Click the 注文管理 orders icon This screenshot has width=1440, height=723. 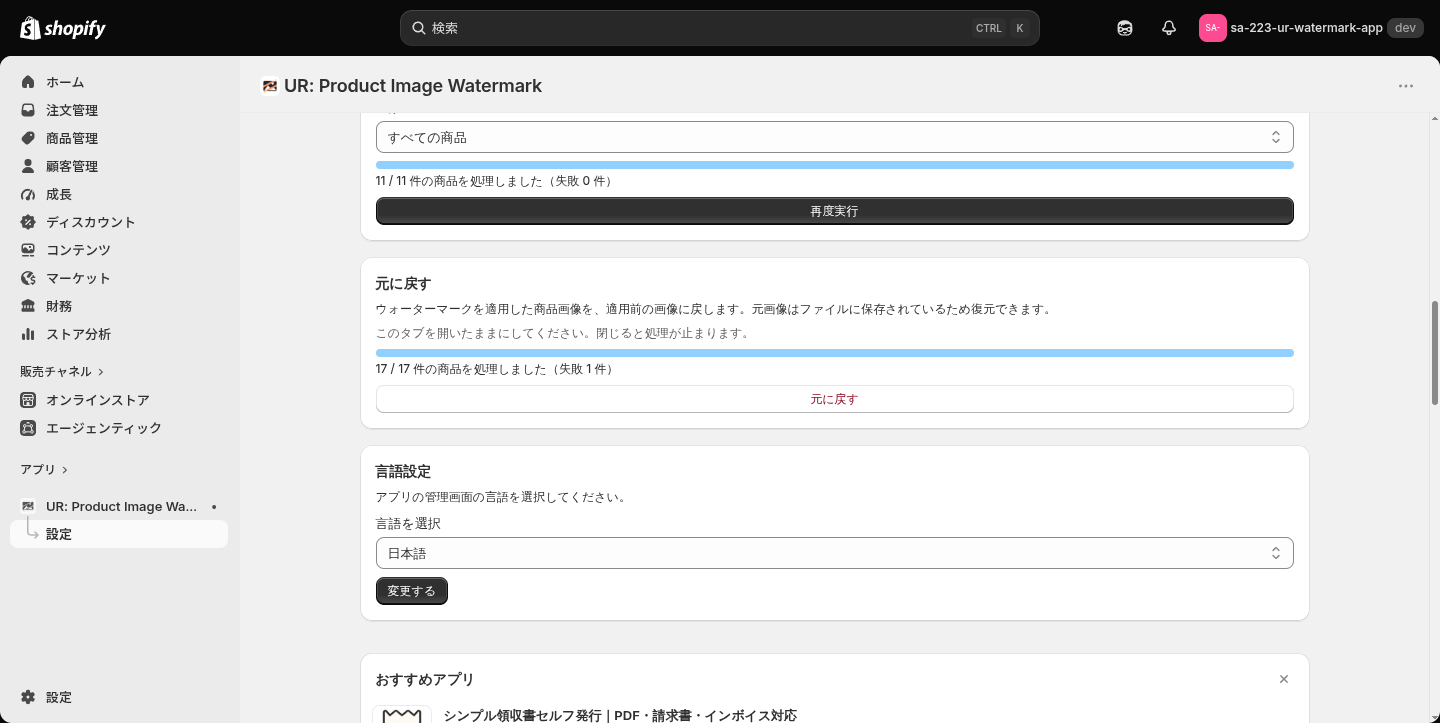pos(28,110)
